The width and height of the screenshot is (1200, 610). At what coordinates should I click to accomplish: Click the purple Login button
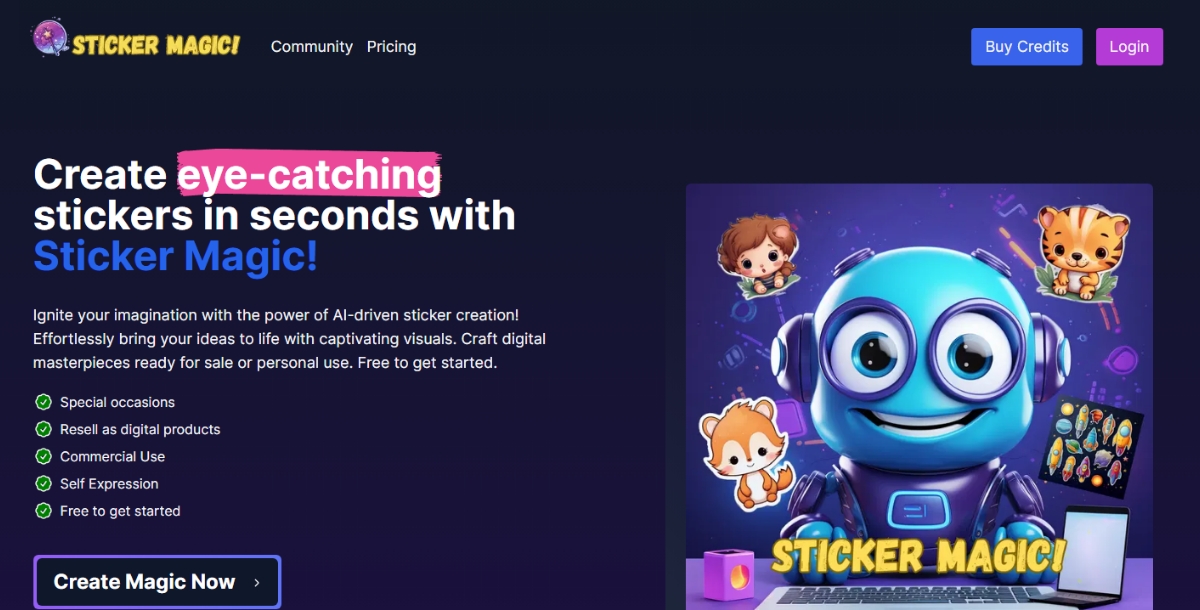(1129, 46)
